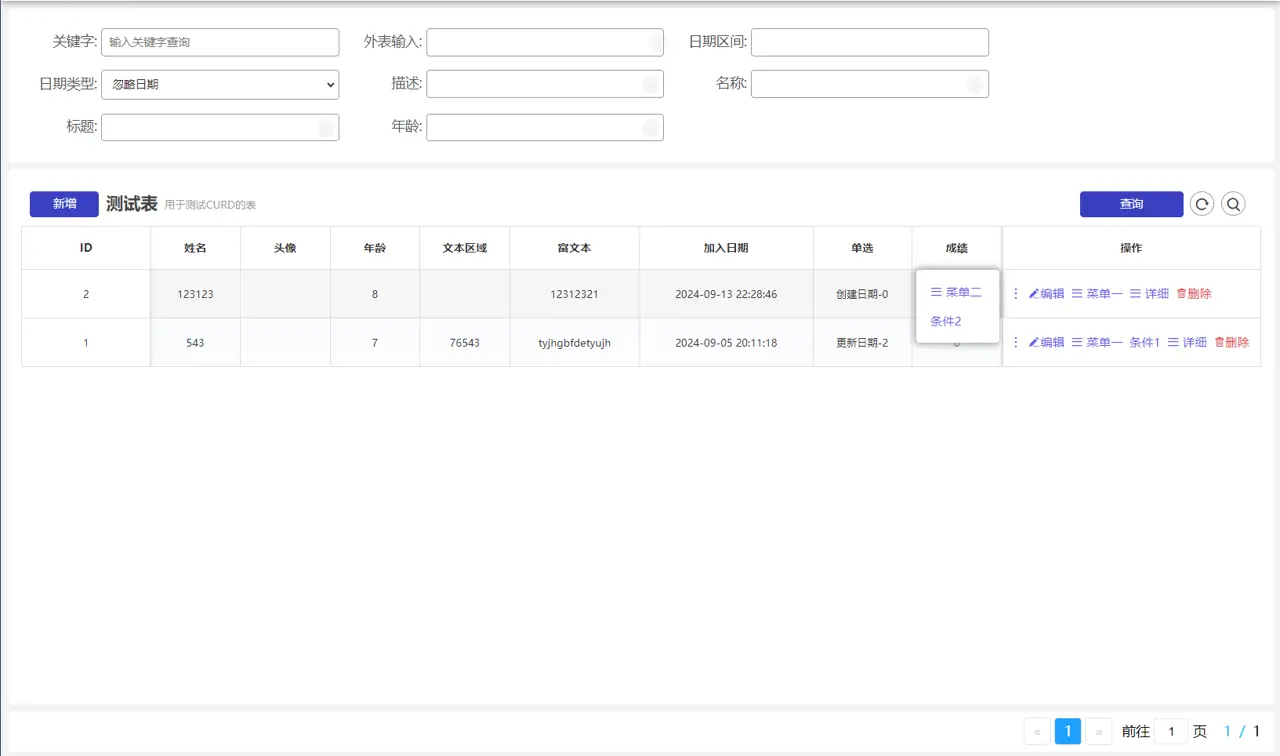This screenshot has width=1280, height=756.
Task: Click the 操作 column header
Action: pos(1131,248)
